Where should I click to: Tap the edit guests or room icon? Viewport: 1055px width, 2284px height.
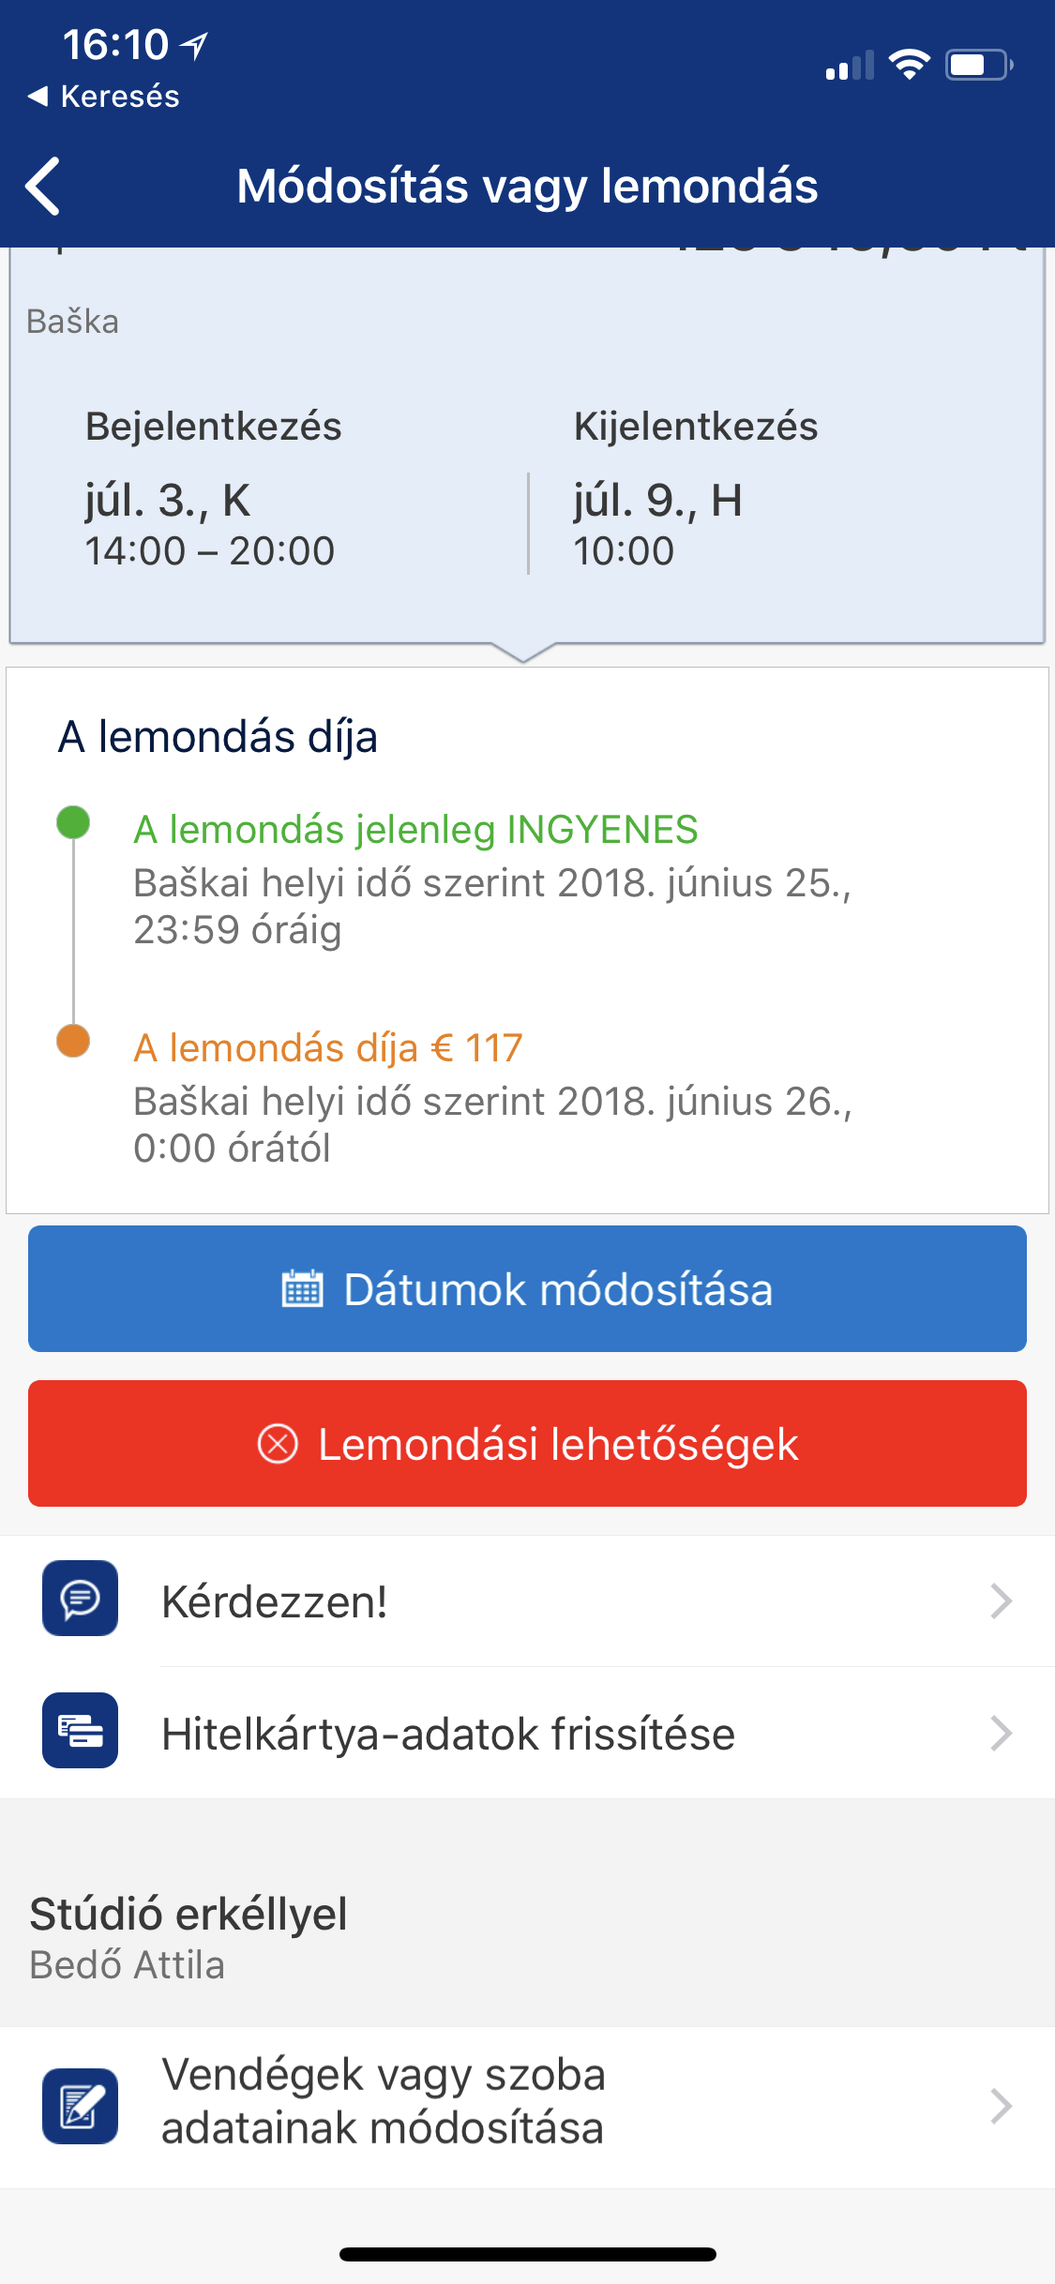point(80,2106)
